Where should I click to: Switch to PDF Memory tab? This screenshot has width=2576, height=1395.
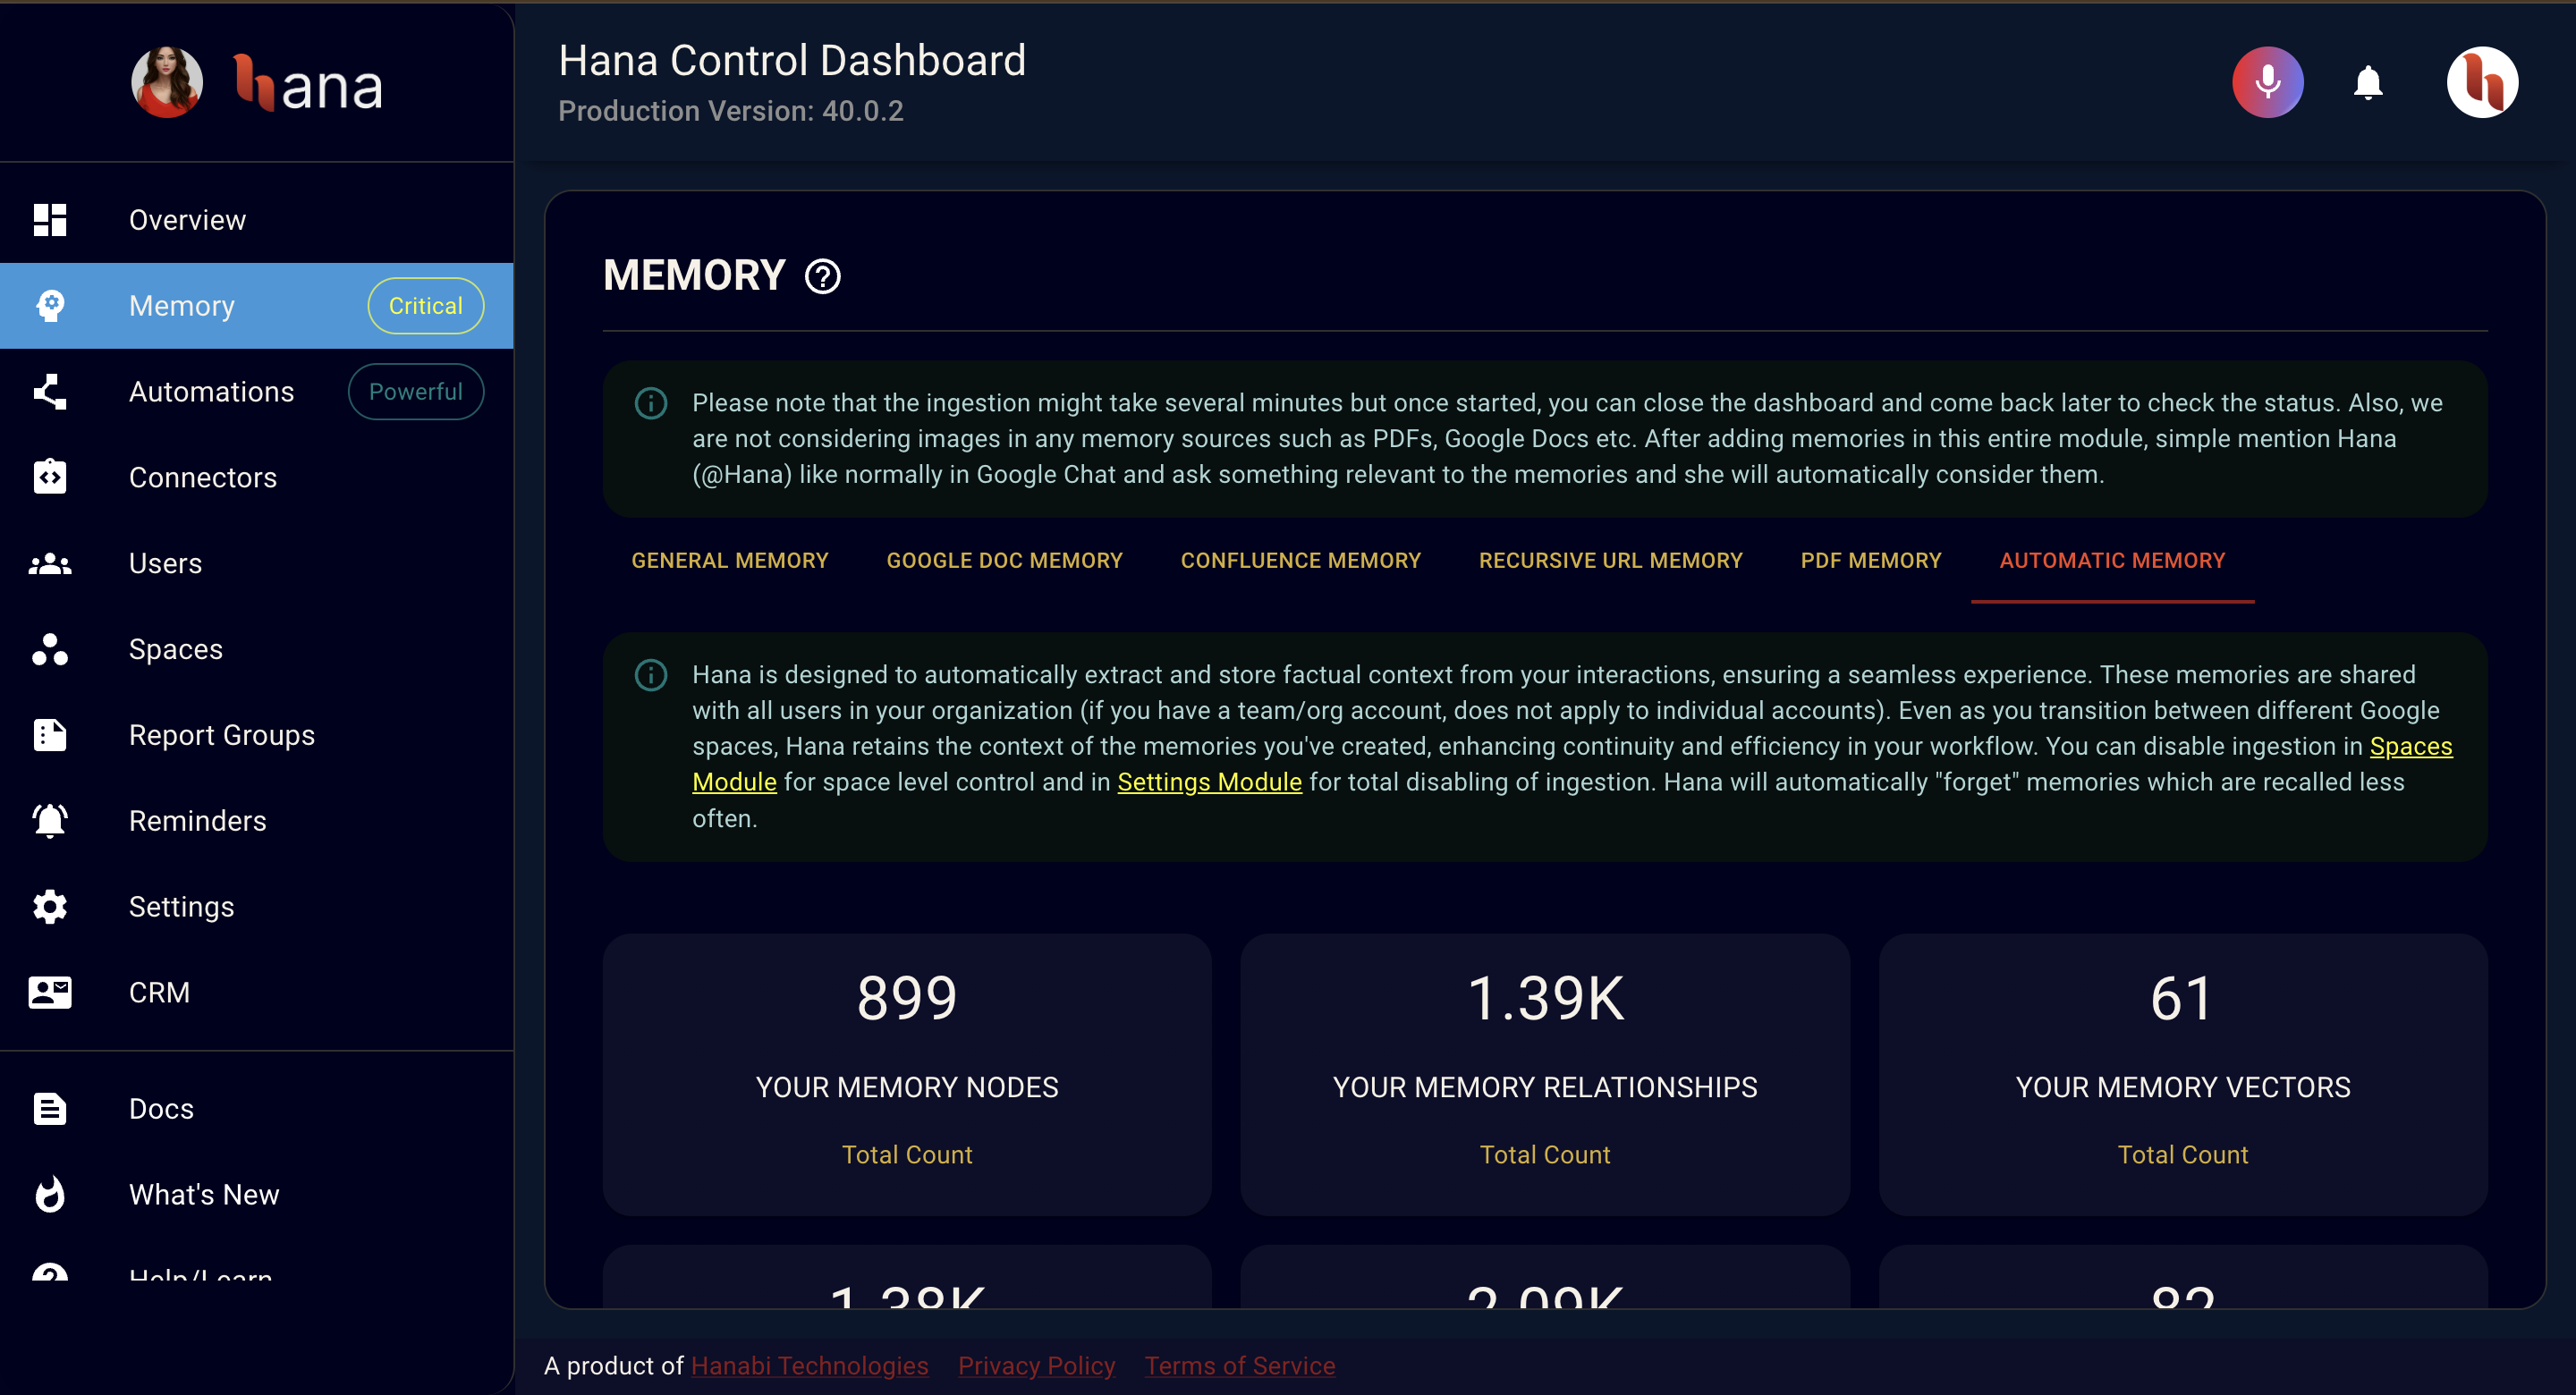click(x=1870, y=561)
